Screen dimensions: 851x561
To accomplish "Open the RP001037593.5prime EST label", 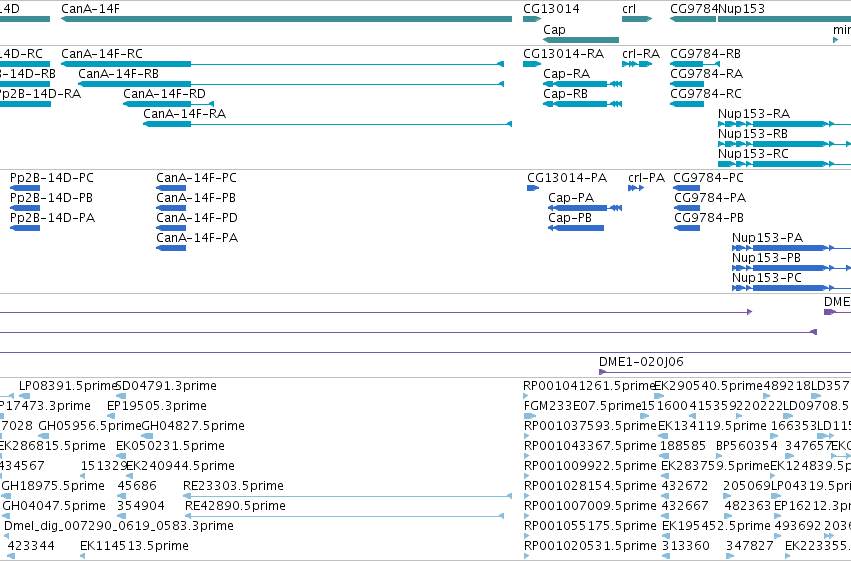I will tap(590, 426).
